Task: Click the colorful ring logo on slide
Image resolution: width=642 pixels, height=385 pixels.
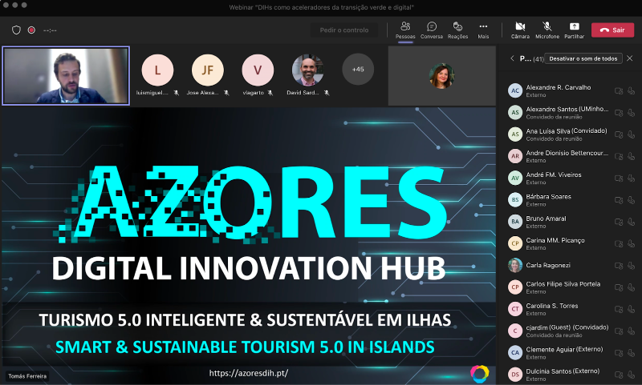Action: point(479,374)
